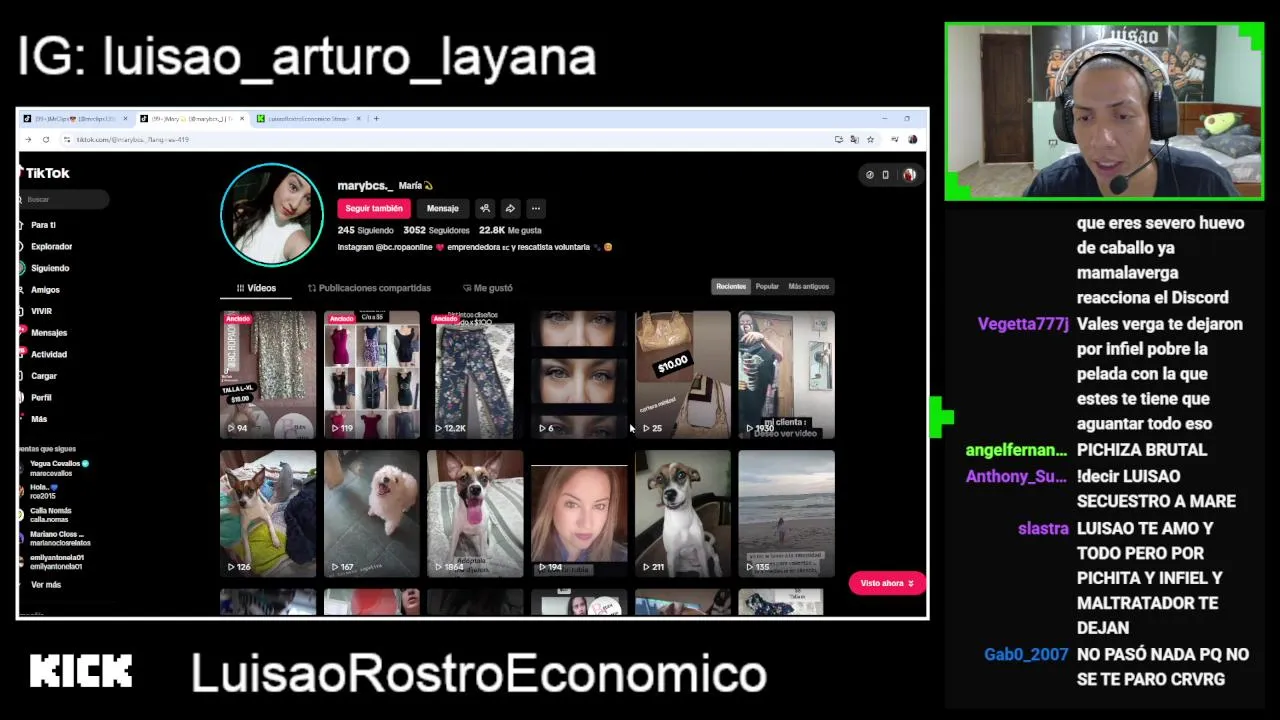Click 3052 Seguidores count

coord(436,231)
